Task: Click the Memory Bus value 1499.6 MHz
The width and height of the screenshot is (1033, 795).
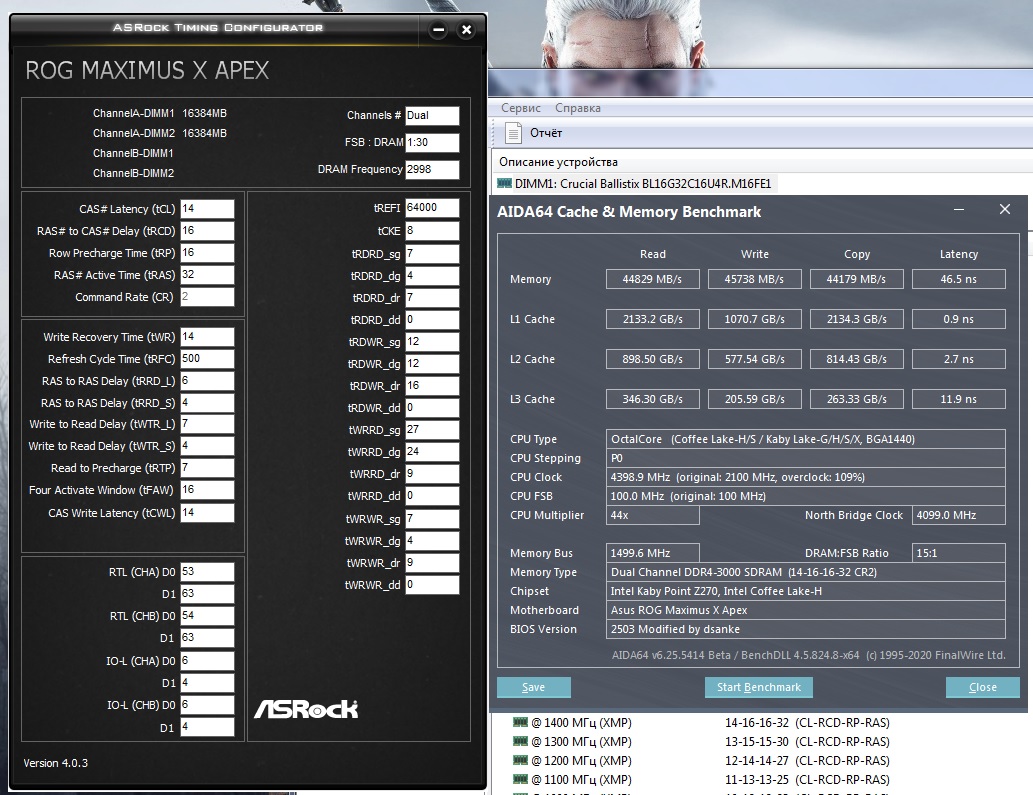Action: (x=652, y=553)
